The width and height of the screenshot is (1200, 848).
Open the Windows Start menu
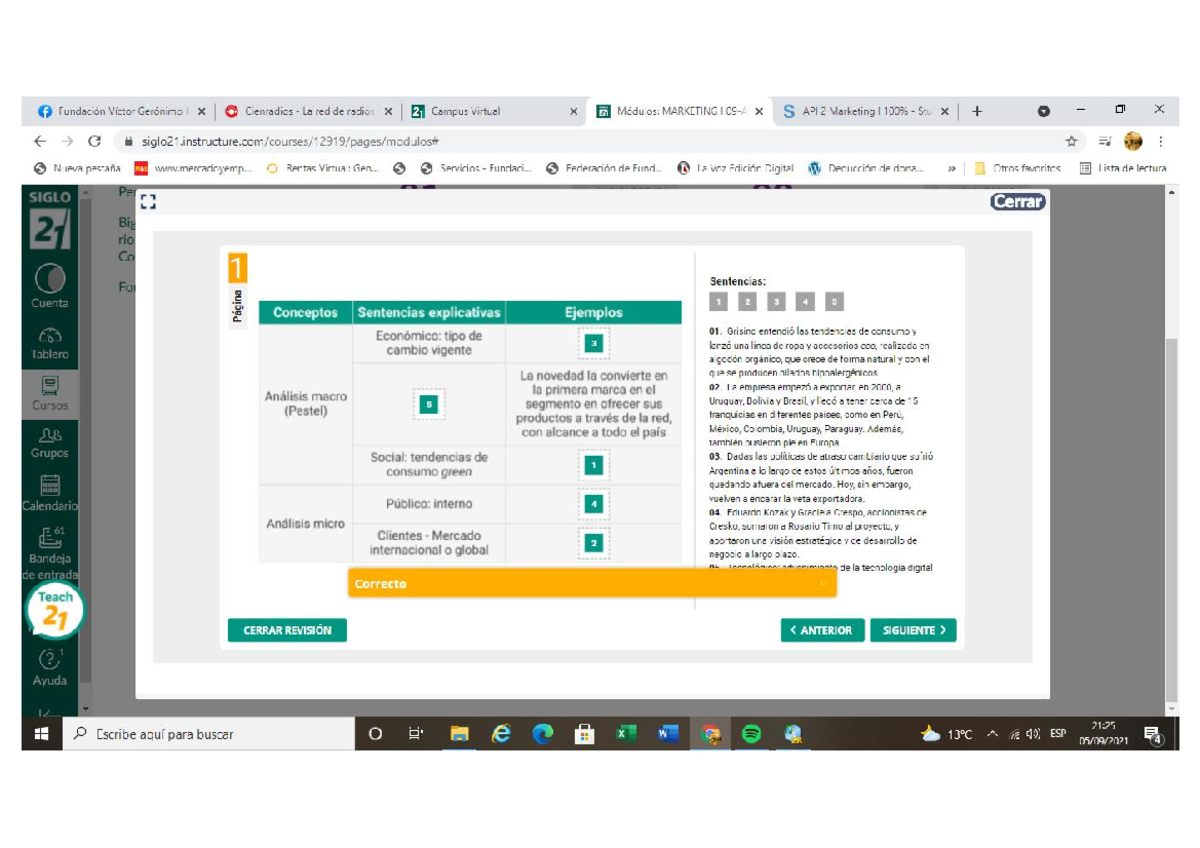tap(41, 734)
